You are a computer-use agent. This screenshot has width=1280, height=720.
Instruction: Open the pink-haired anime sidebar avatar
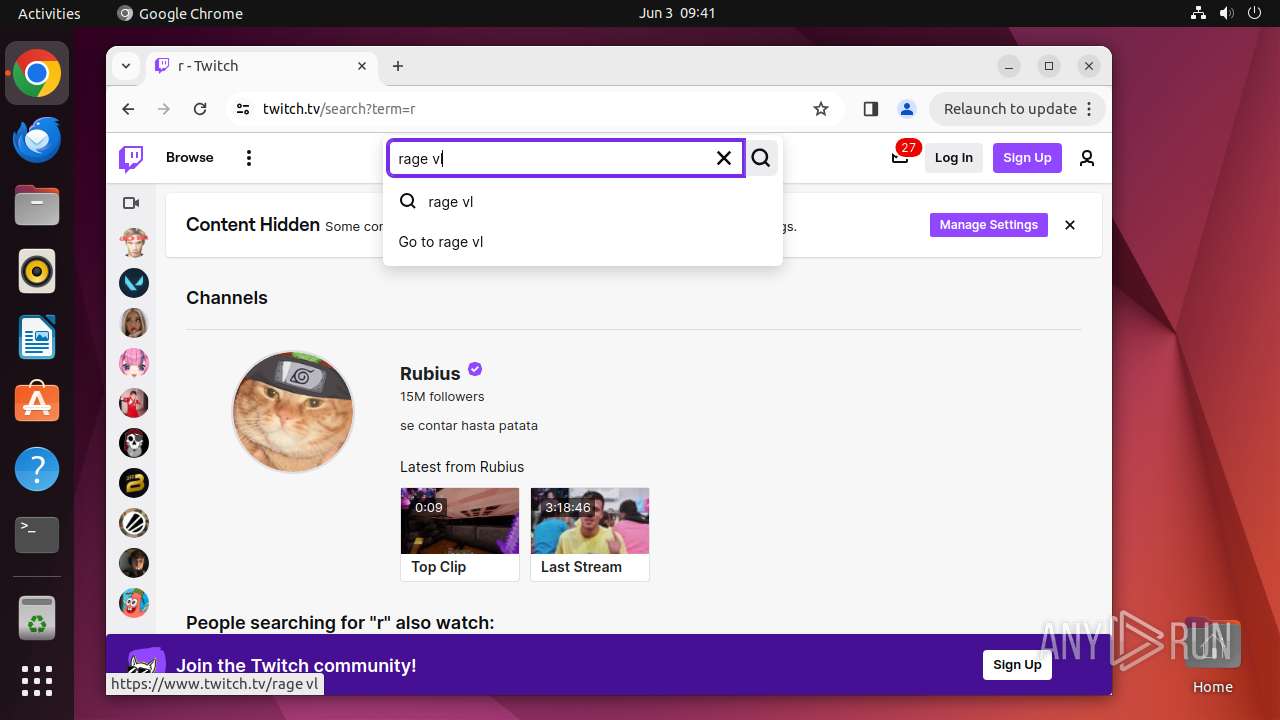(134, 363)
